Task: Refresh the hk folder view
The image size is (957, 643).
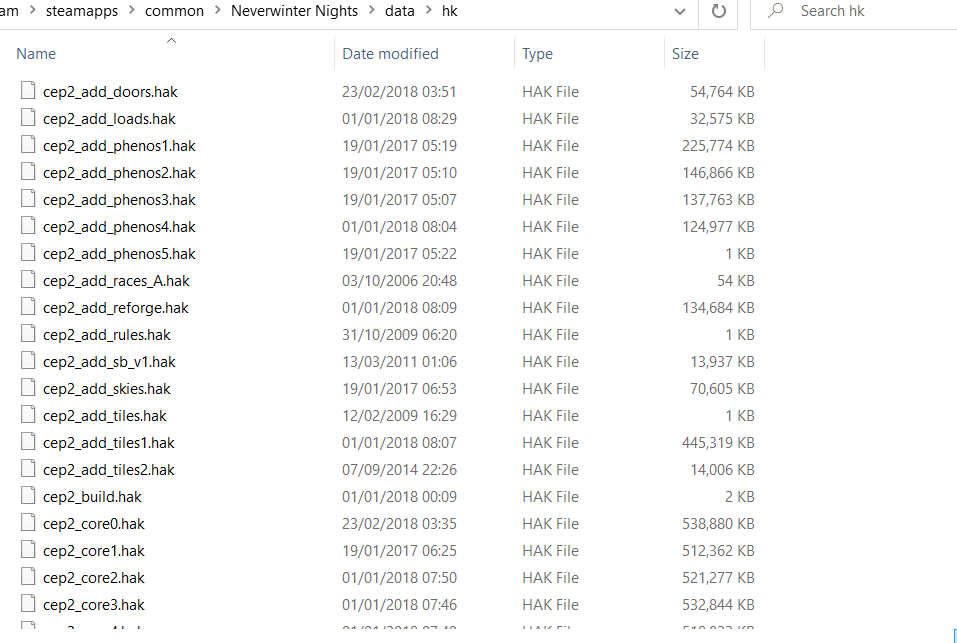Action: [718, 11]
